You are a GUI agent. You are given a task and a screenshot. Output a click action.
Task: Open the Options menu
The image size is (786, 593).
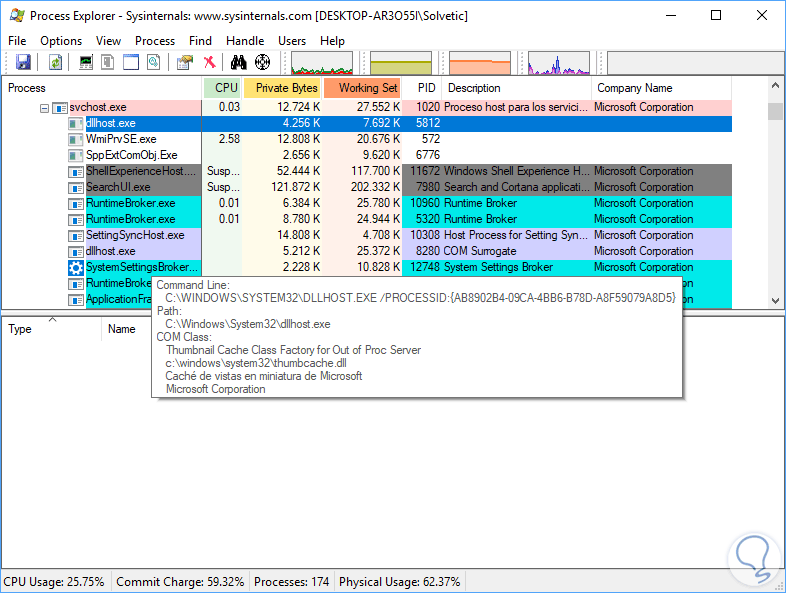coord(61,41)
